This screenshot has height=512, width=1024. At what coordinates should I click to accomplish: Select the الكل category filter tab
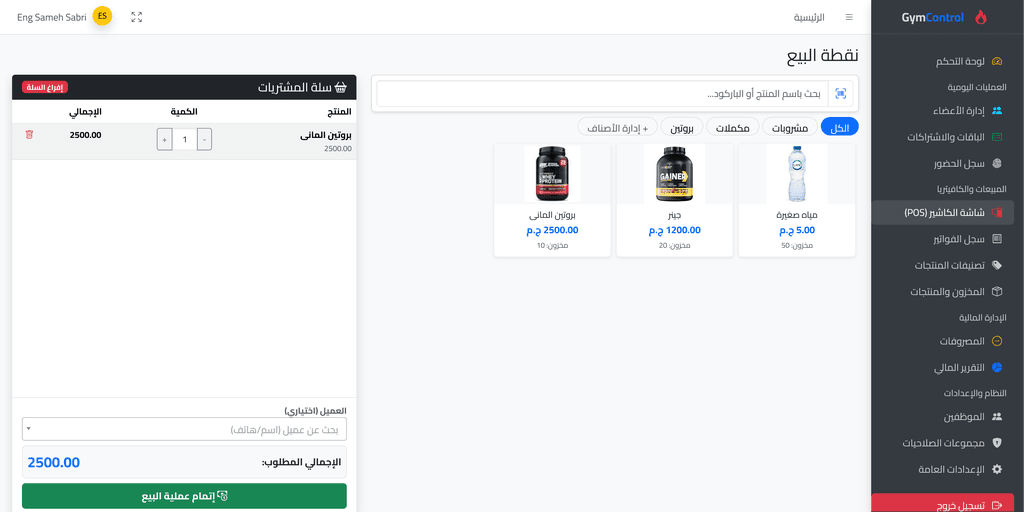[x=839, y=127]
